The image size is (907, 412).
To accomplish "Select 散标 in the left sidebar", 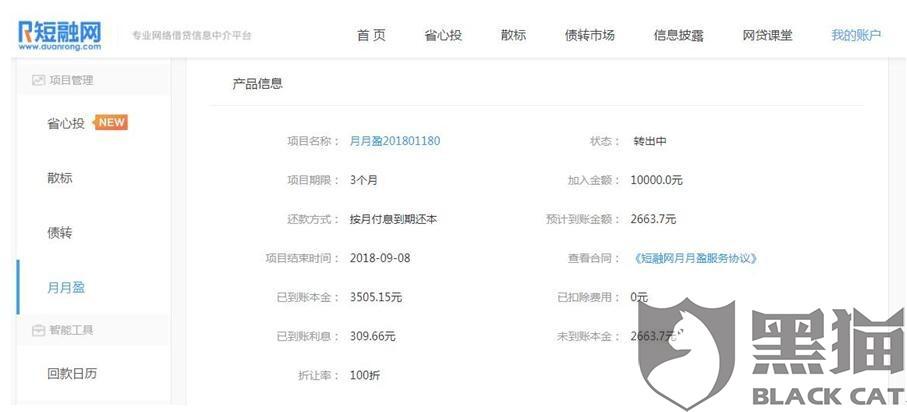I will (x=60, y=178).
